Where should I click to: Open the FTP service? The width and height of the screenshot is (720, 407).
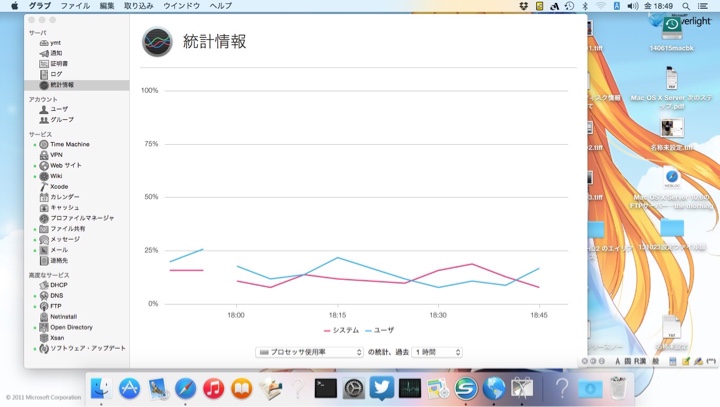[x=51, y=306]
